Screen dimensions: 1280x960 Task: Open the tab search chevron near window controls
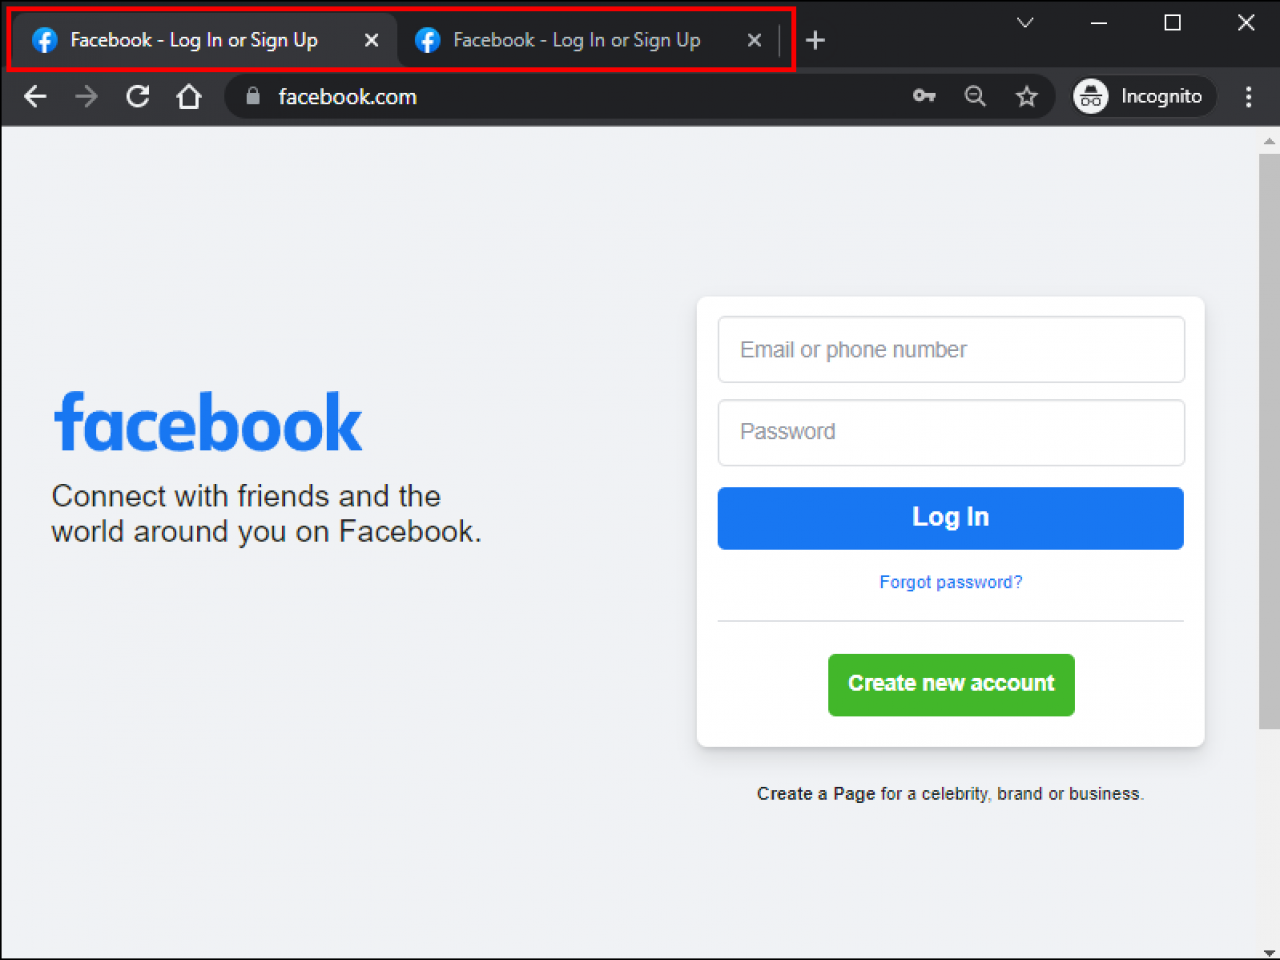(x=1024, y=22)
